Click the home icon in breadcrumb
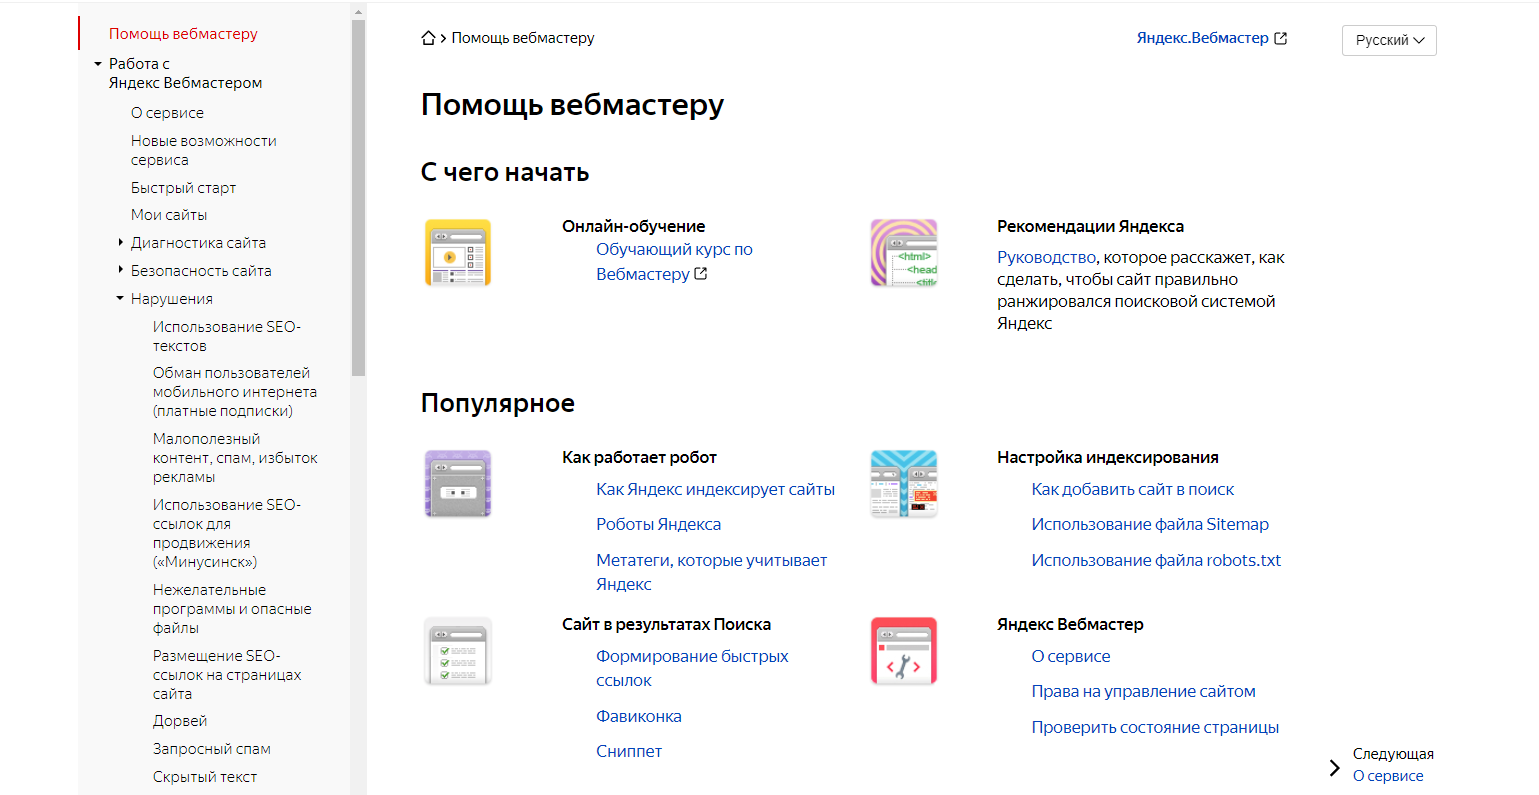 (x=428, y=38)
